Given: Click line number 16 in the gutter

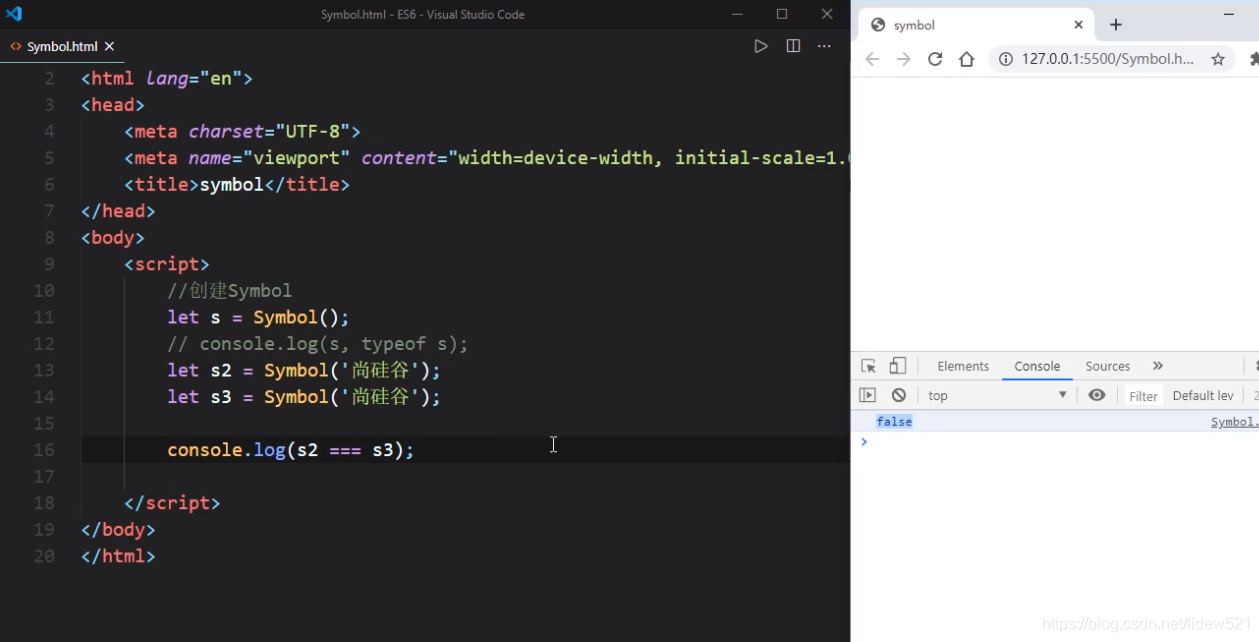Looking at the screenshot, I should pyautogui.click(x=44, y=450).
